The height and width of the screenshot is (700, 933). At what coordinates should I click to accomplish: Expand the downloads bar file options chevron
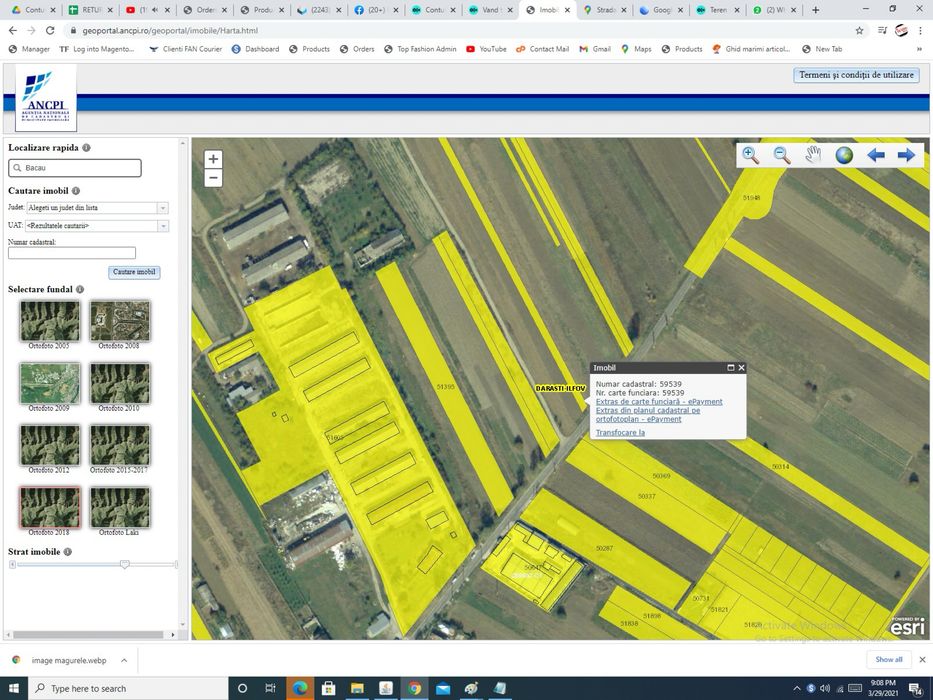click(x=124, y=660)
